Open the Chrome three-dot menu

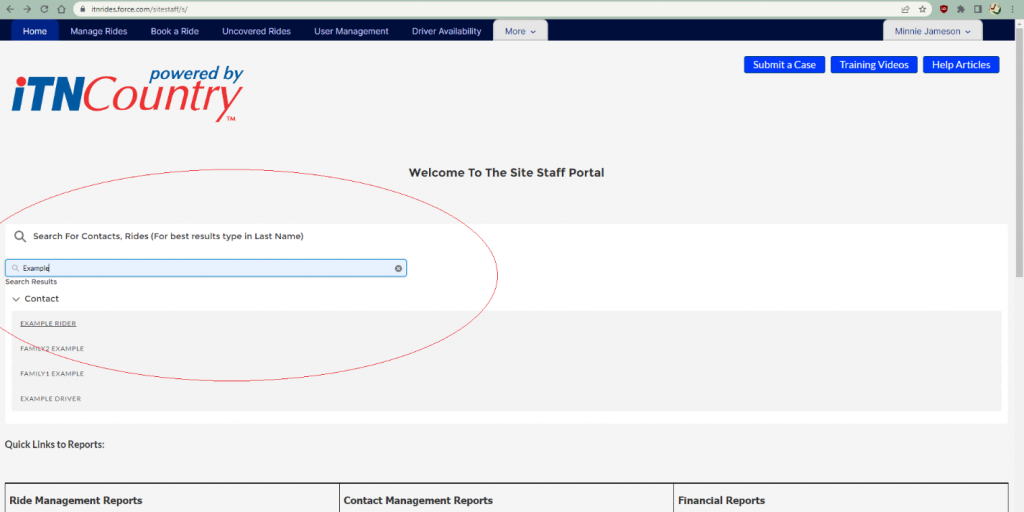[x=1012, y=9]
